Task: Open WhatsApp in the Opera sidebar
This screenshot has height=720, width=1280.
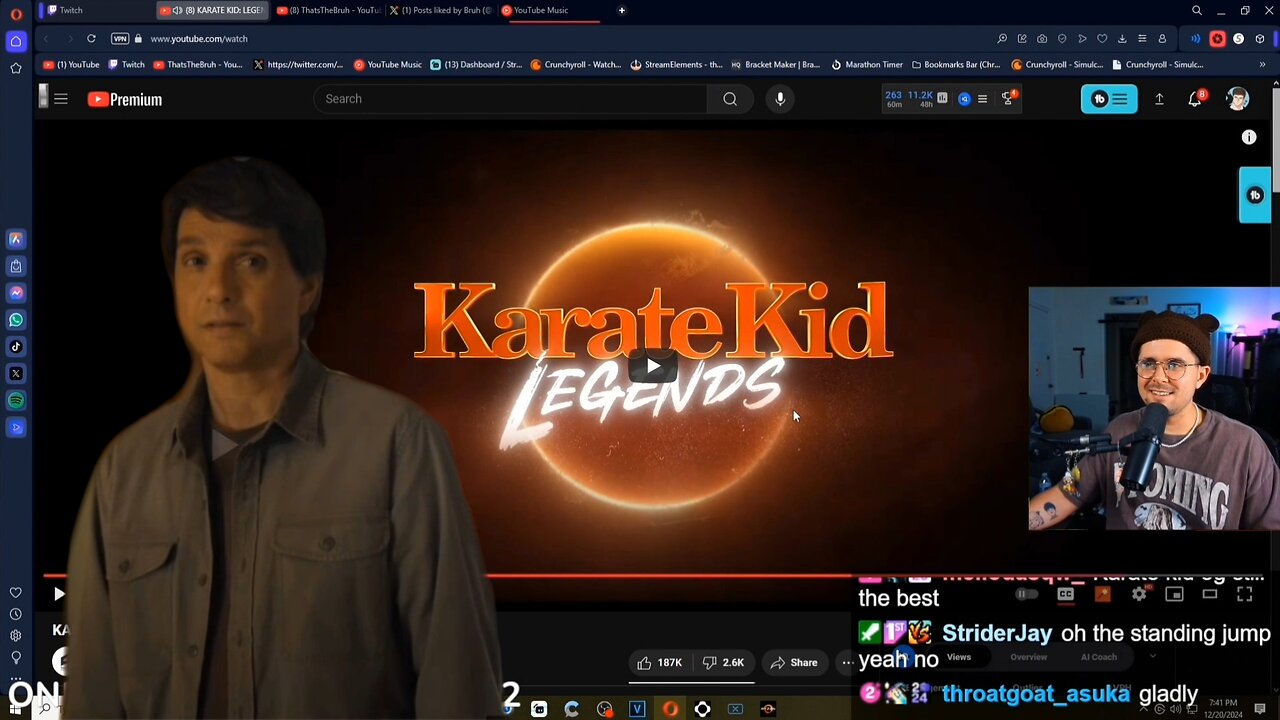Action: click(16, 320)
